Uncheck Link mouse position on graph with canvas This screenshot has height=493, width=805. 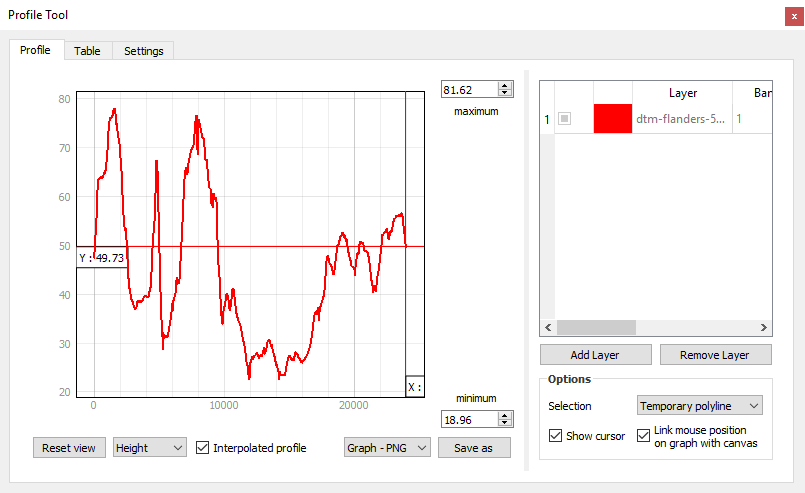(643, 436)
